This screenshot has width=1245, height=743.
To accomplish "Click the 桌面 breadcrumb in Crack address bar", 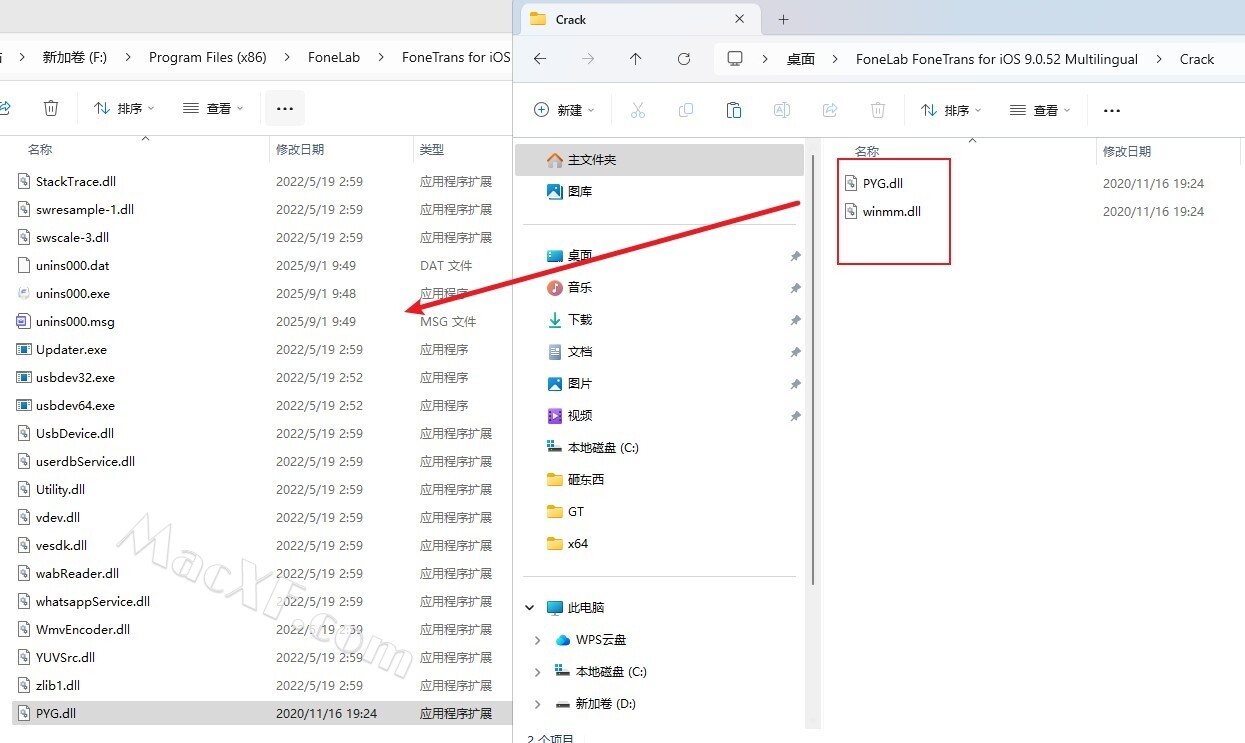I will pos(800,59).
